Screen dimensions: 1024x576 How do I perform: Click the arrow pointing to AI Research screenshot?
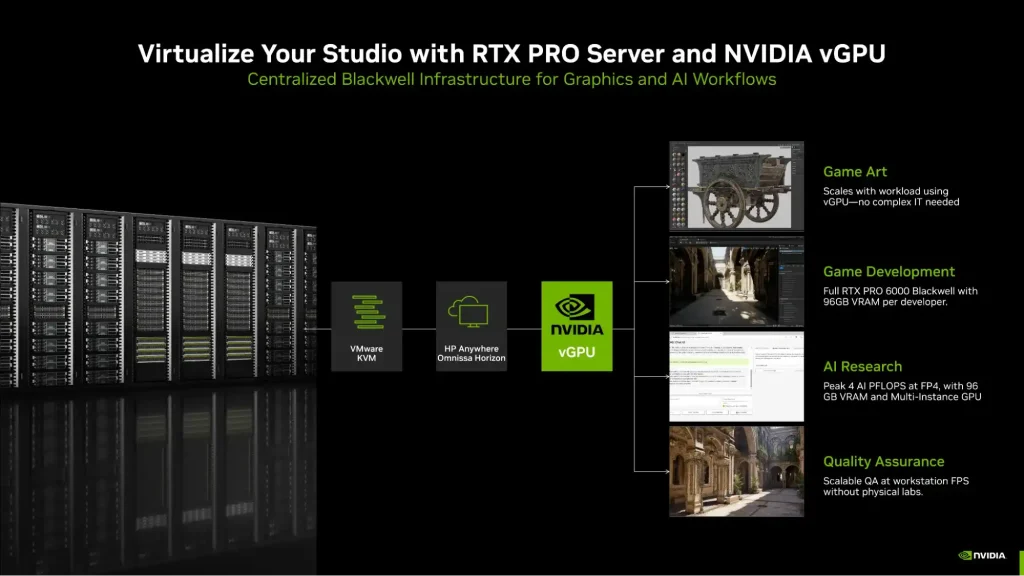pos(662,377)
